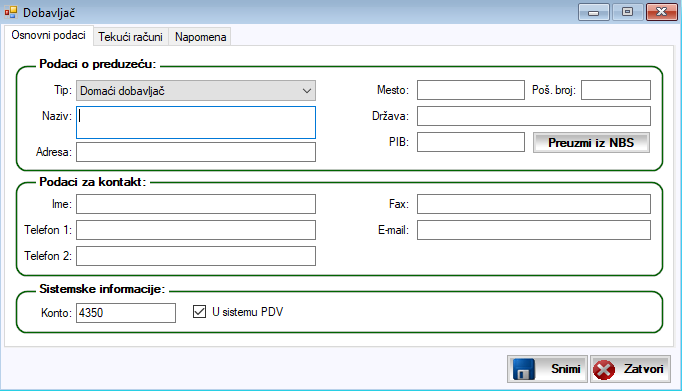The width and height of the screenshot is (682, 391).
Task: Open the Tip dropdown Domaći dobavljač
Action: pos(196,91)
